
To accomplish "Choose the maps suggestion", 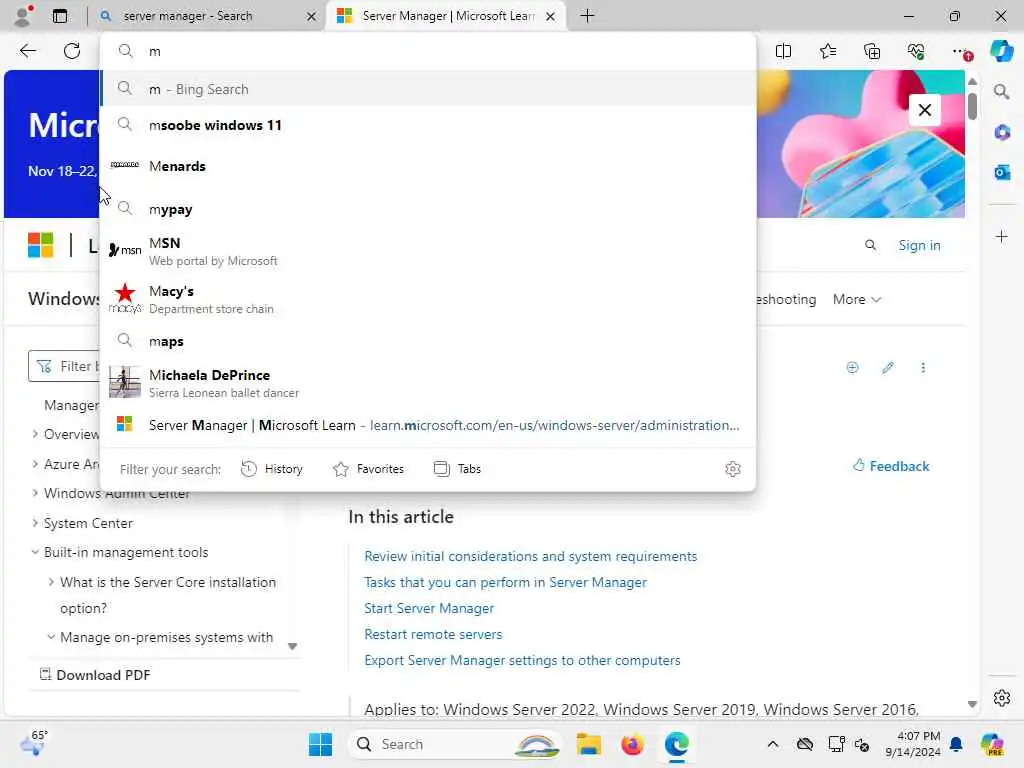I will [x=428, y=341].
